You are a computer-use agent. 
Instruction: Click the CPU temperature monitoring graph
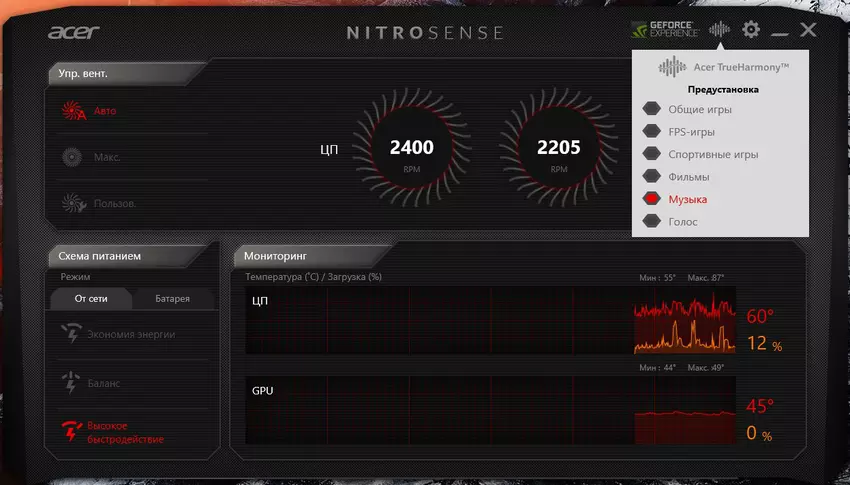(490, 320)
